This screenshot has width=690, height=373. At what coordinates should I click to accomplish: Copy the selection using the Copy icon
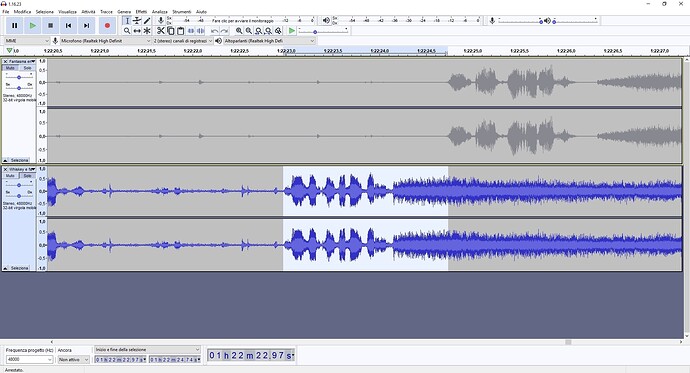point(171,31)
